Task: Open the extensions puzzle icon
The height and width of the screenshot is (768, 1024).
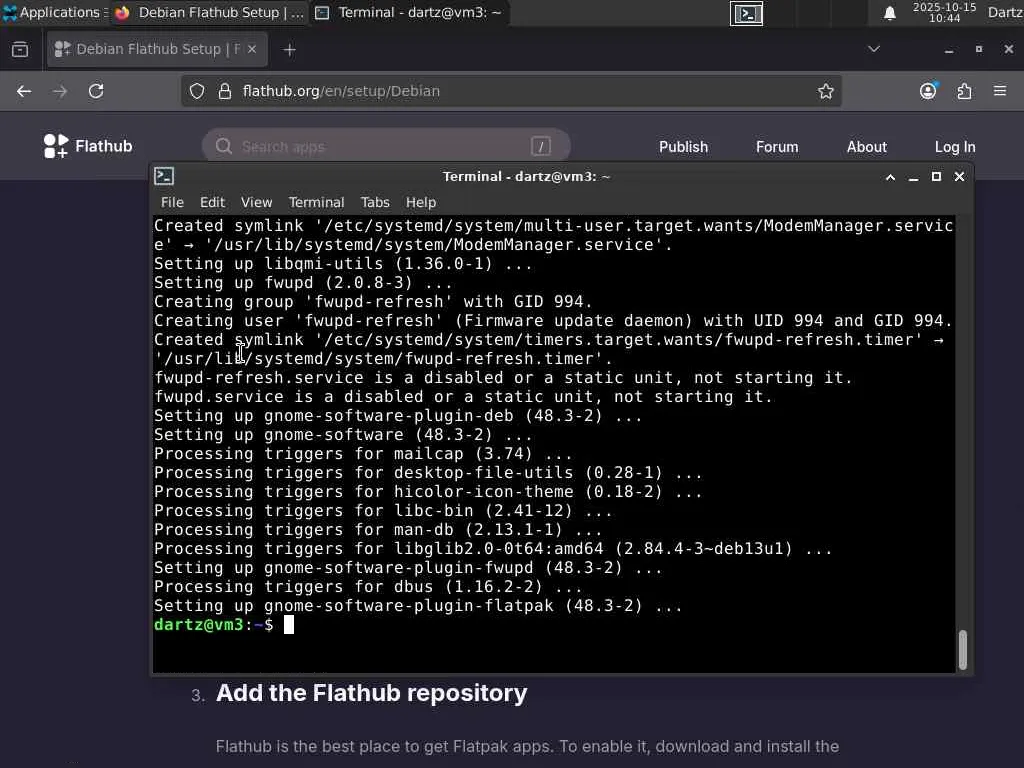Action: click(x=965, y=91)
